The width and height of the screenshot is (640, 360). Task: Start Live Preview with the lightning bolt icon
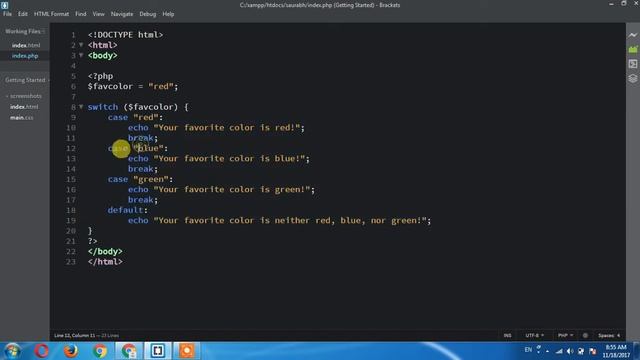point(633,35)
